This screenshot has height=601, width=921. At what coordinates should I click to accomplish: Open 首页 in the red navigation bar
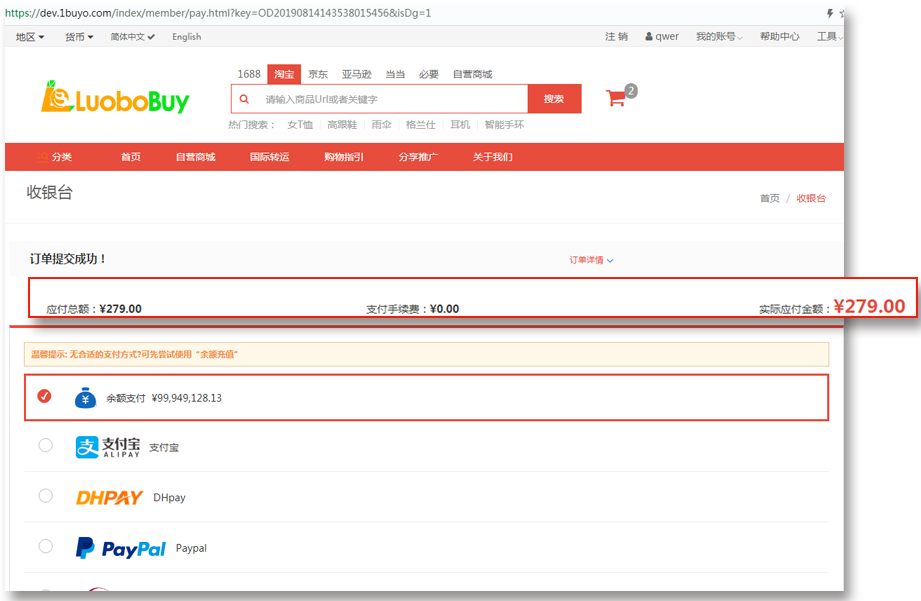pos(130,157)
